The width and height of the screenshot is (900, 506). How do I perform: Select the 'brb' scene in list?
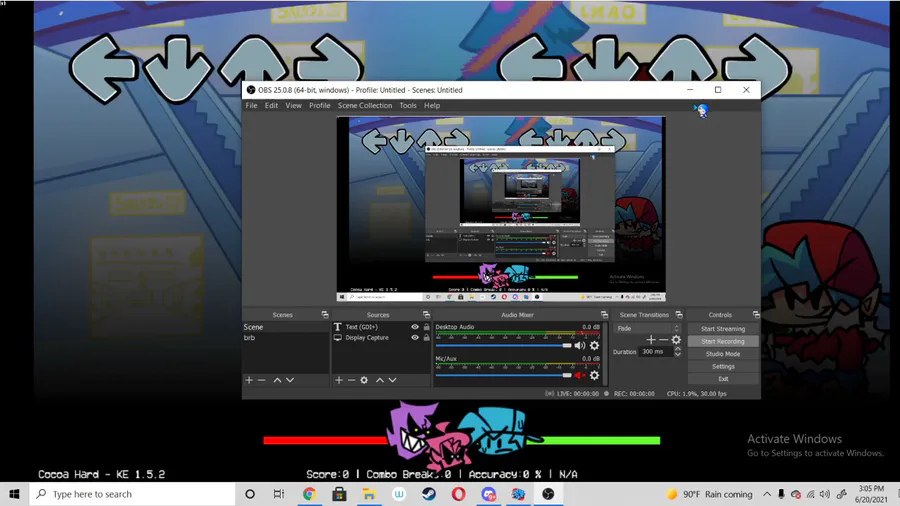pyautogui.click(x=286, y=338)
